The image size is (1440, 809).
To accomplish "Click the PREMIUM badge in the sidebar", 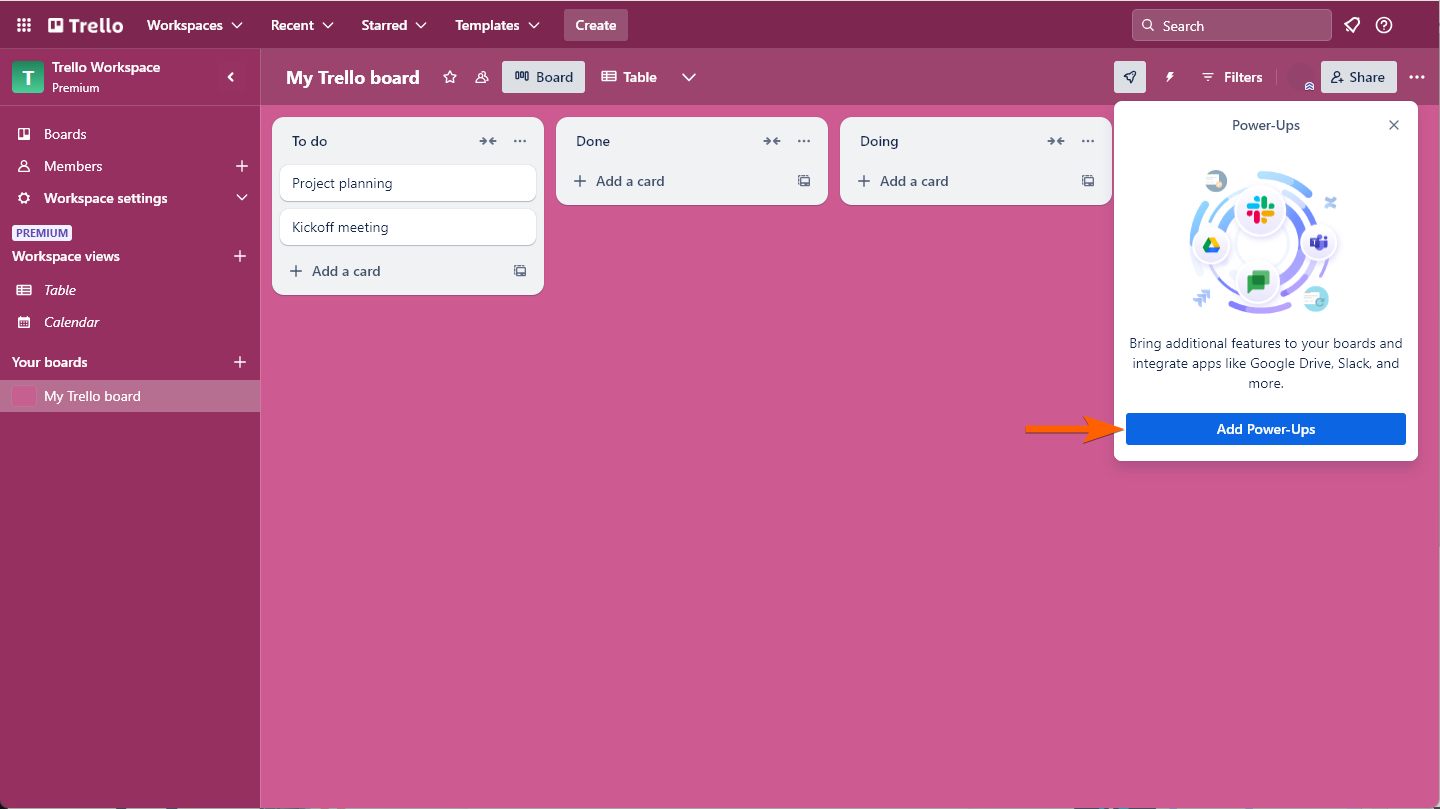I will pyautogui.click(x=42, y=233).
